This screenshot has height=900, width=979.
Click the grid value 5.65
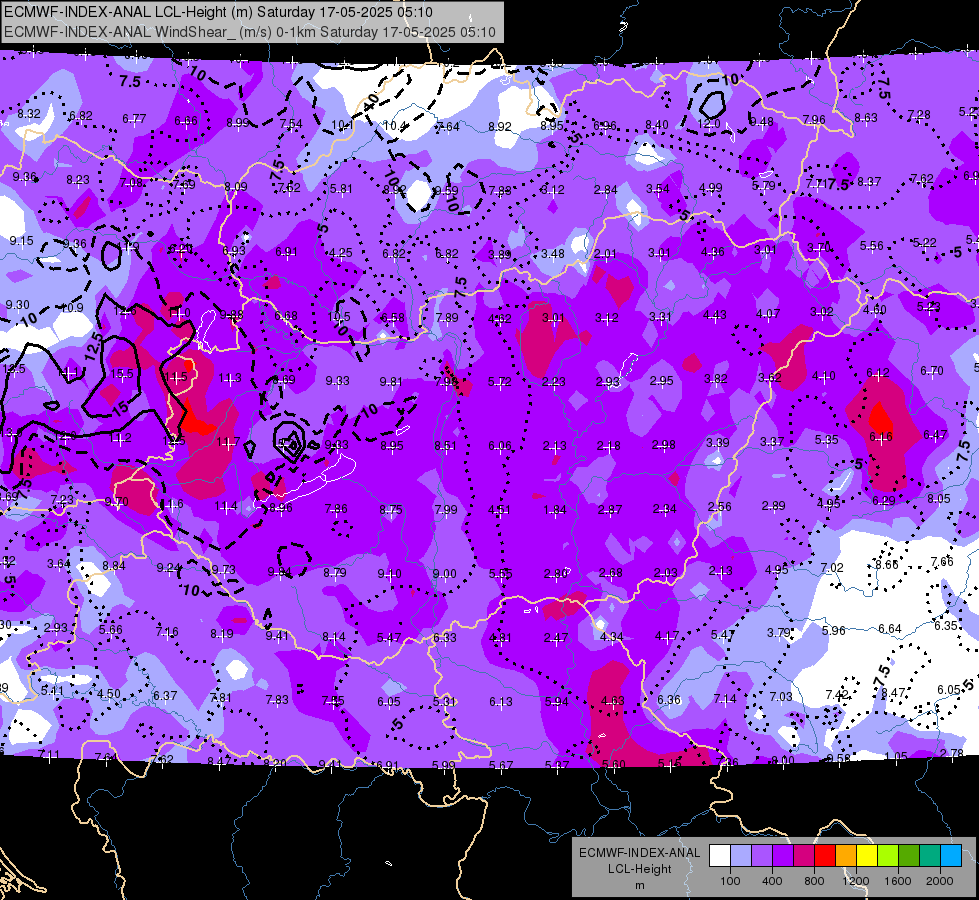[x=500, y=573]
